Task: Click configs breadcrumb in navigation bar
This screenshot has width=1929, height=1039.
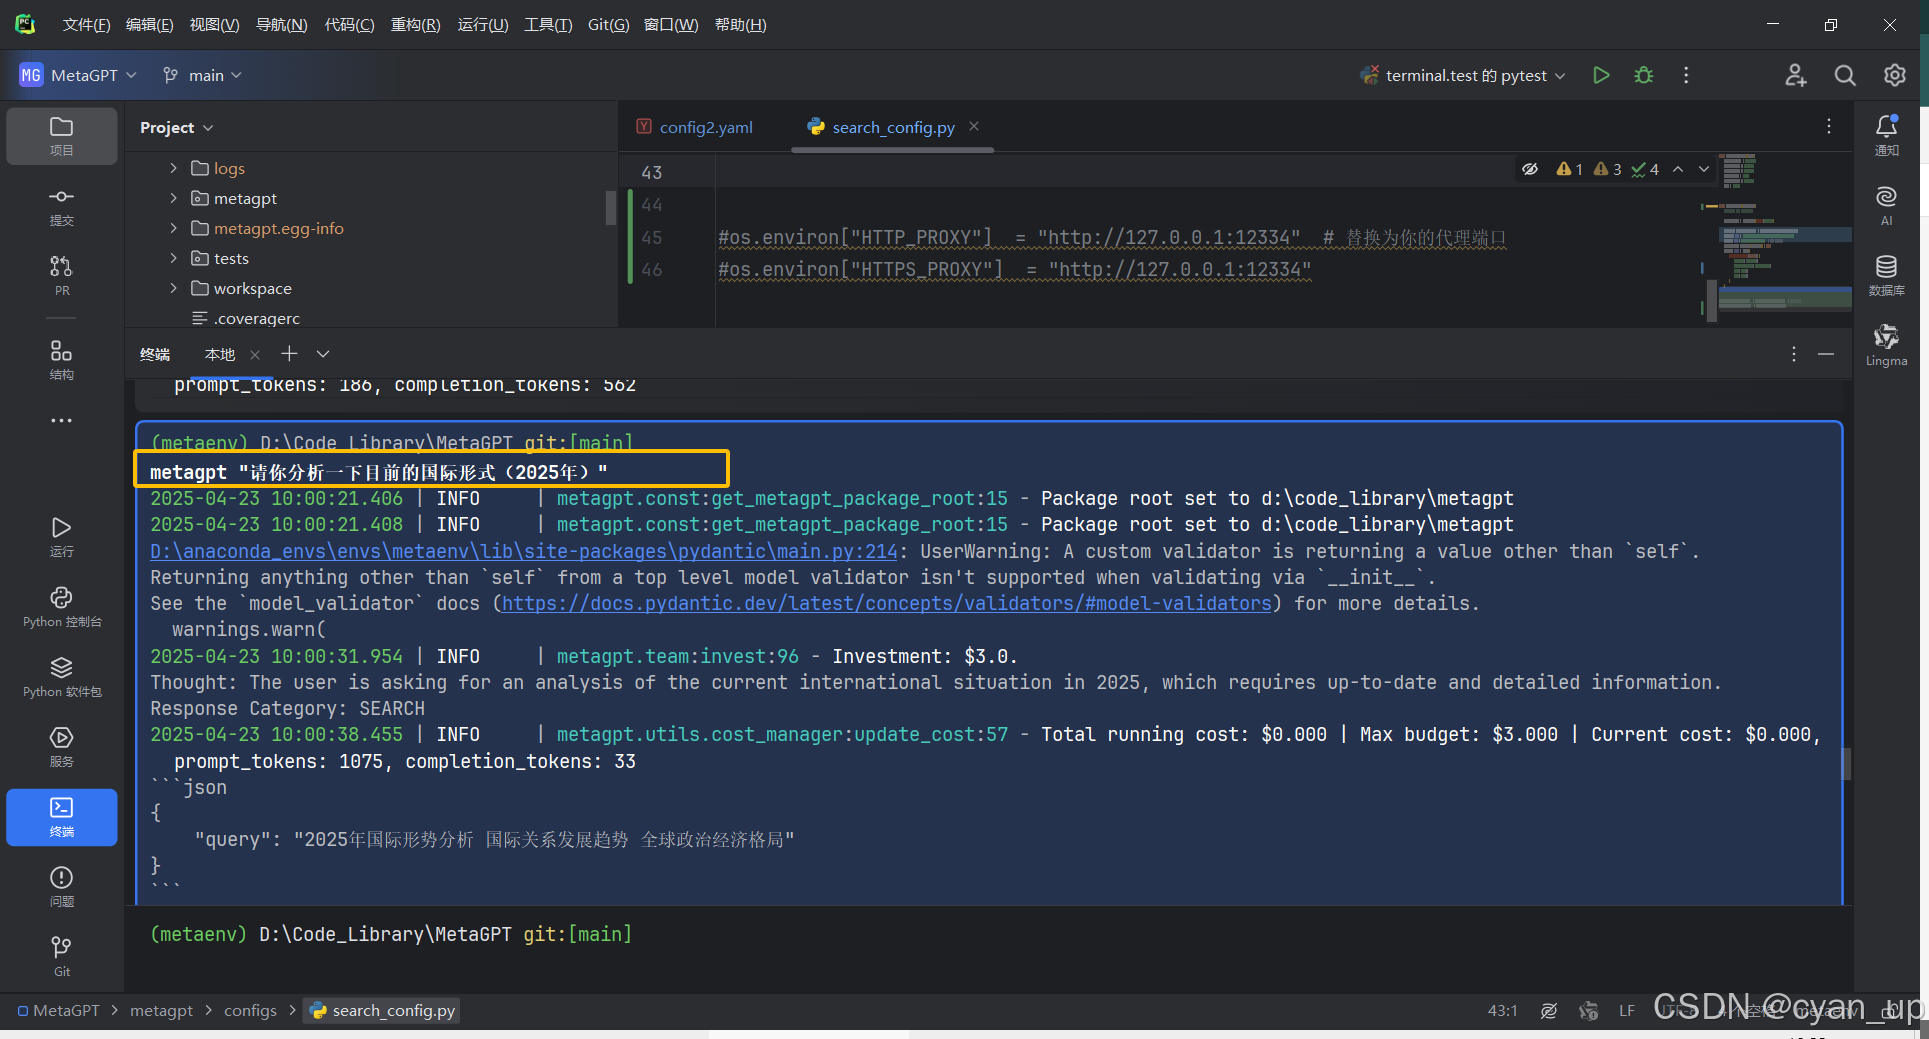Action: click(250, 1010)
